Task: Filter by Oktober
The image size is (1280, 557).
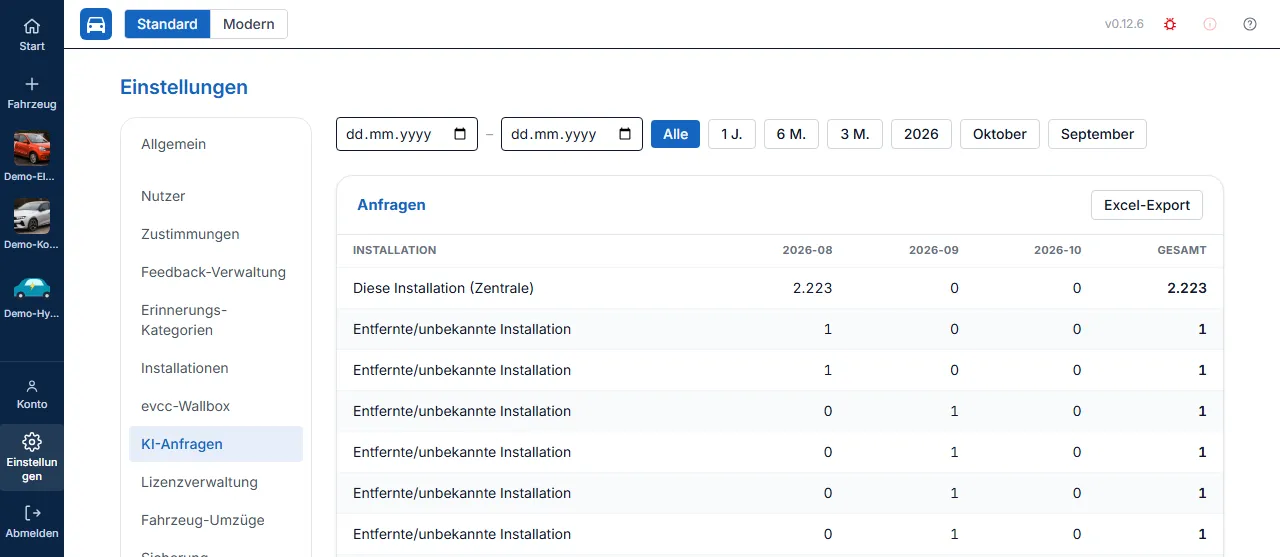Action: (x=1000, y=134)
